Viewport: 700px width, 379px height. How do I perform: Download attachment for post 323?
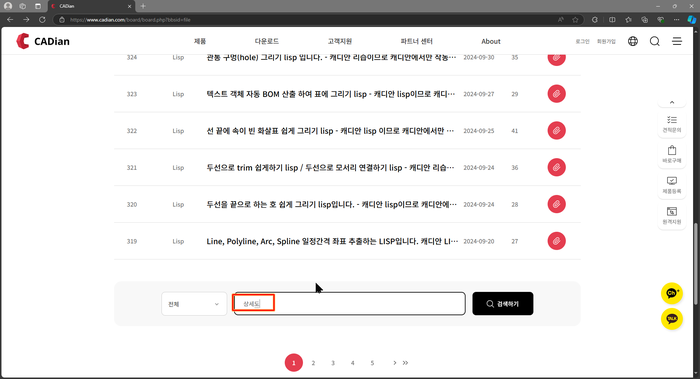[x=556, y=94]
